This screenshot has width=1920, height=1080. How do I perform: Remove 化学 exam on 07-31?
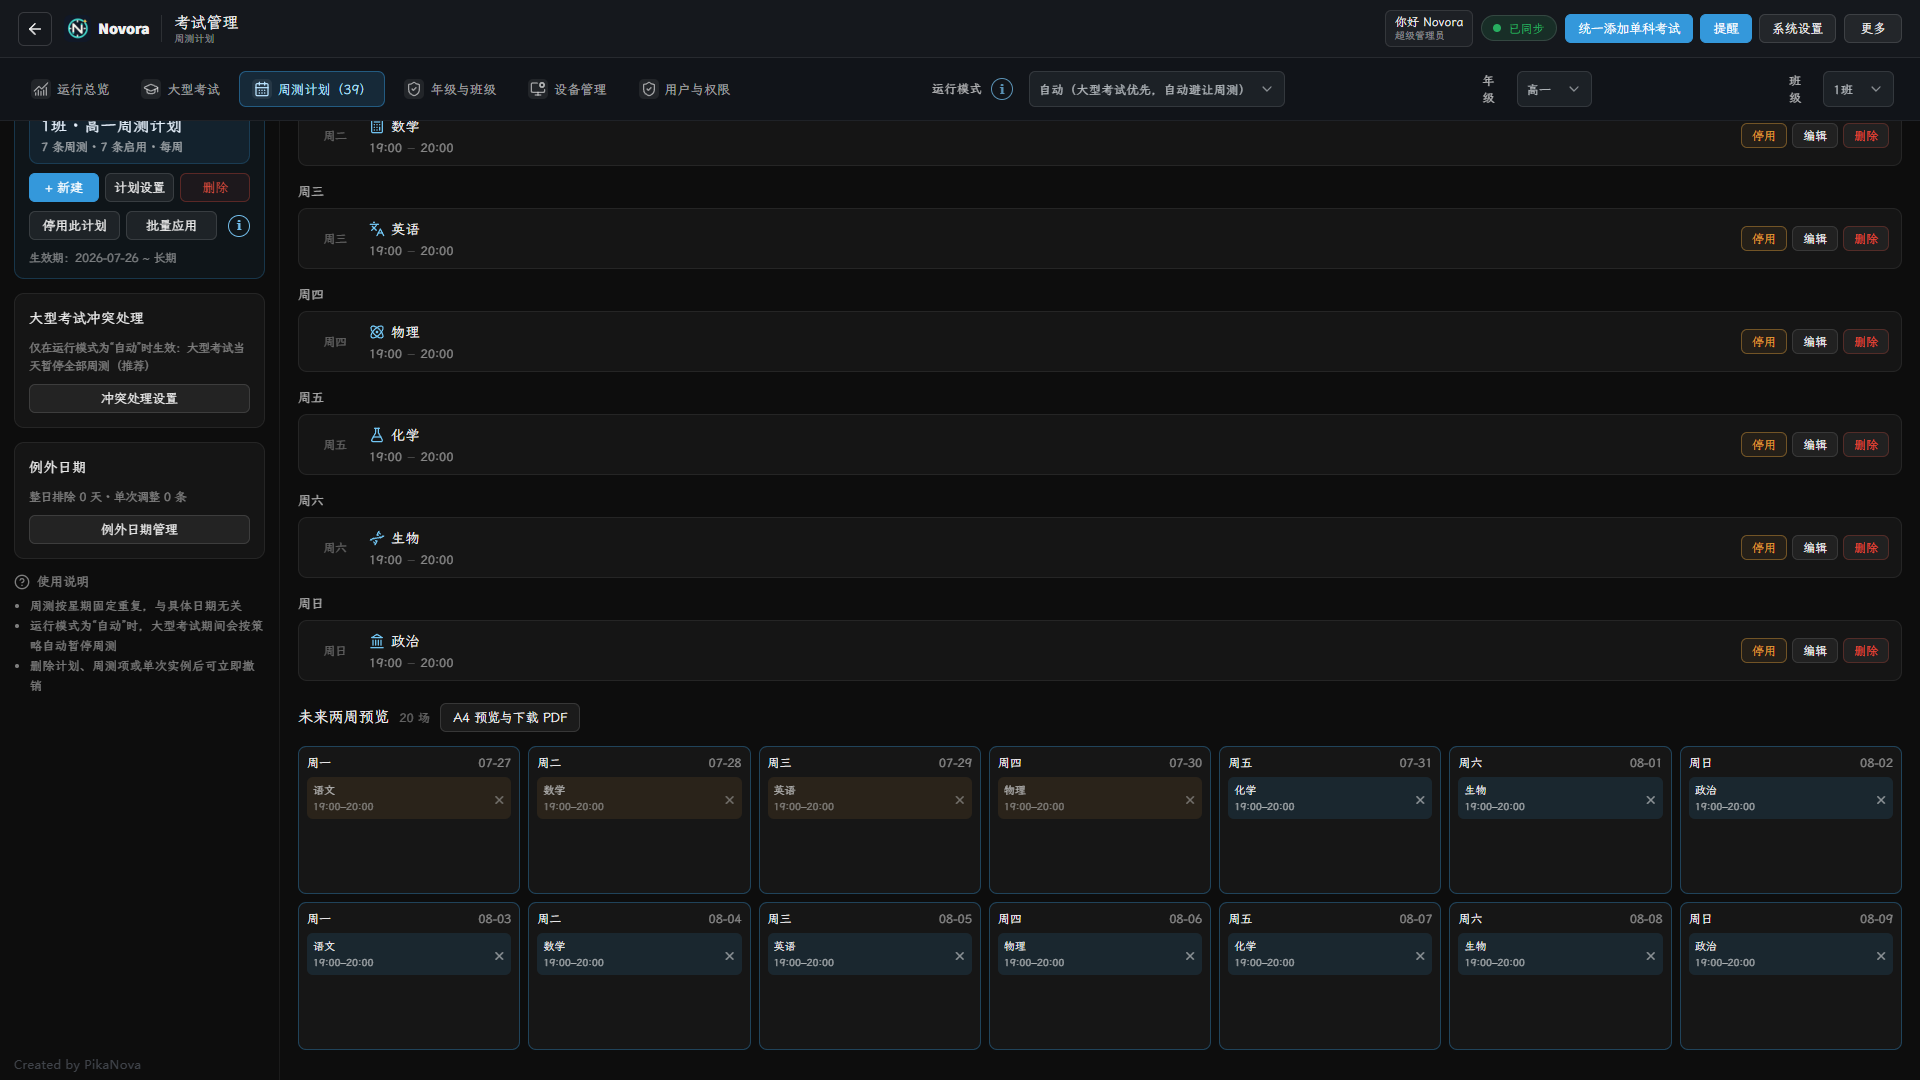pyautogui.click(x=1420, y=800)
